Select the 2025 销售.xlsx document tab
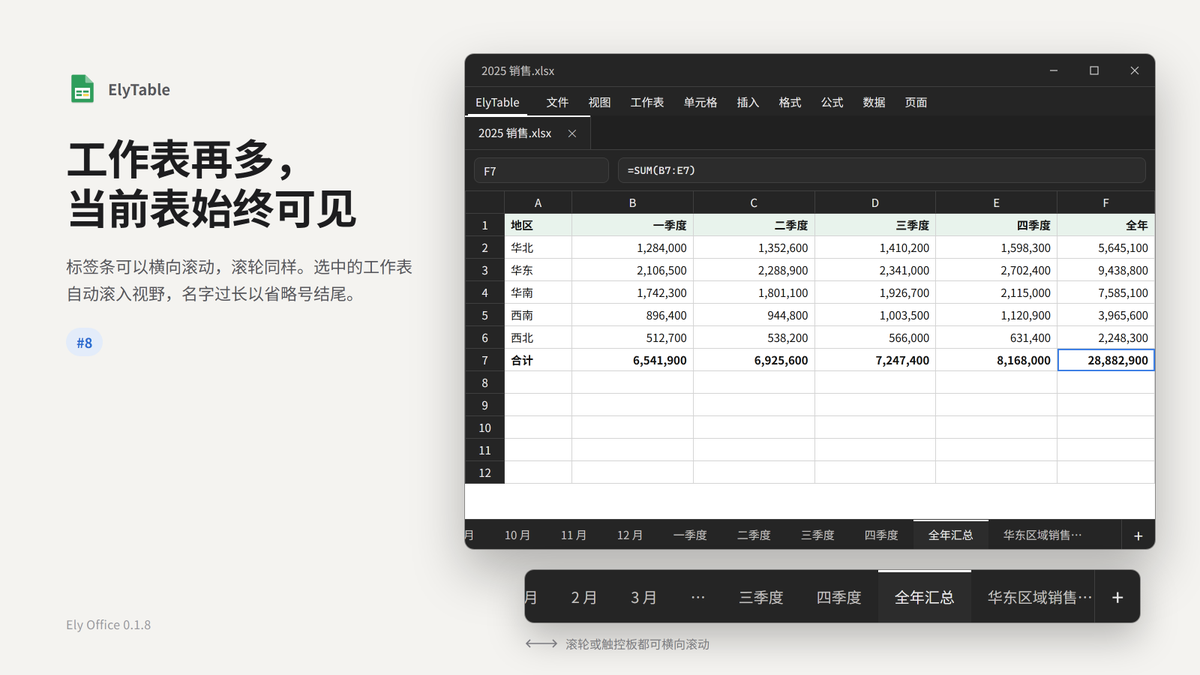The image size is (1200, 675). pyautogui.click(x=528, y=133)
